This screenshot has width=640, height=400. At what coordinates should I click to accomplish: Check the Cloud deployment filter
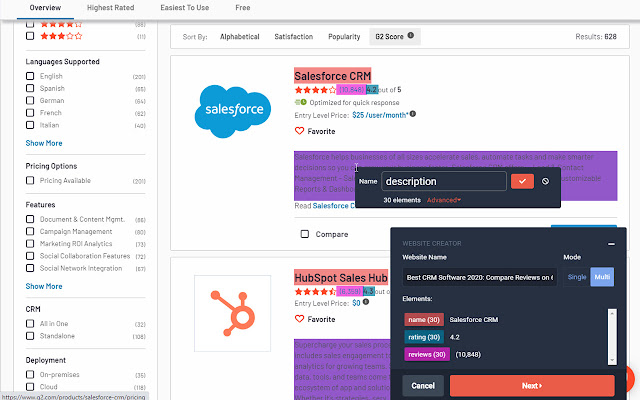(x=30, y=387)
